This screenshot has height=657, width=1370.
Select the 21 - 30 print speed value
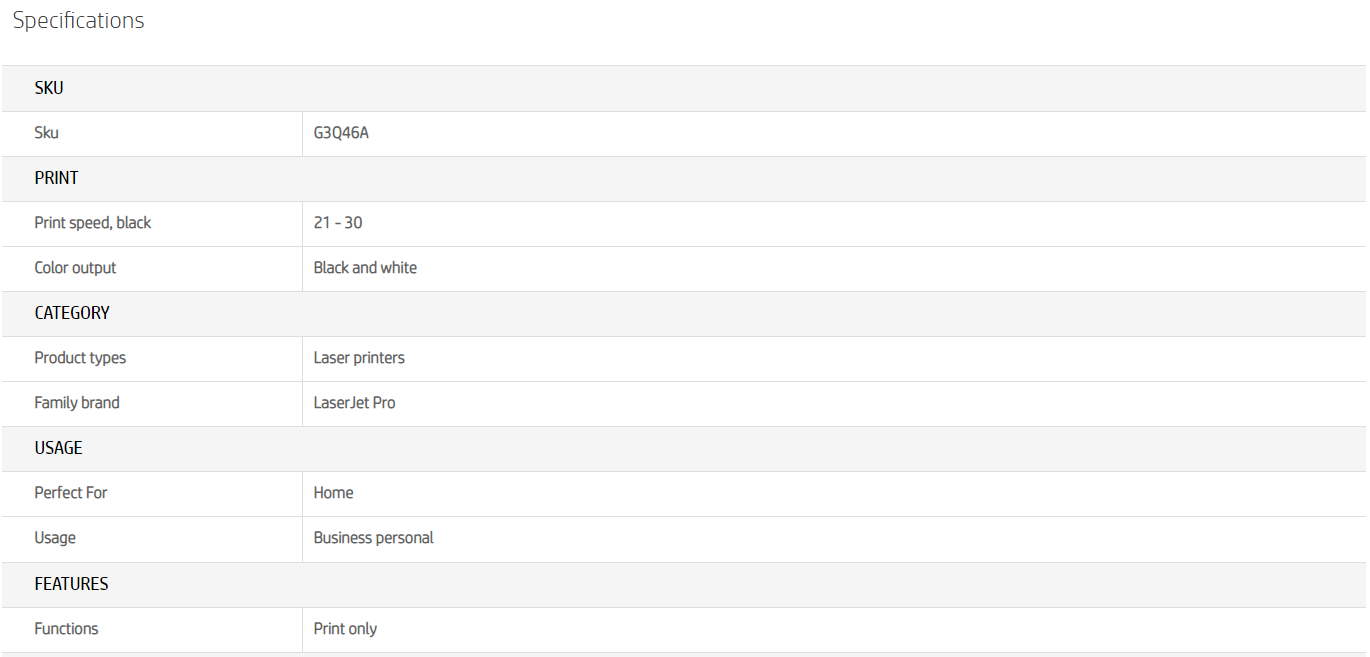[338, 223]
